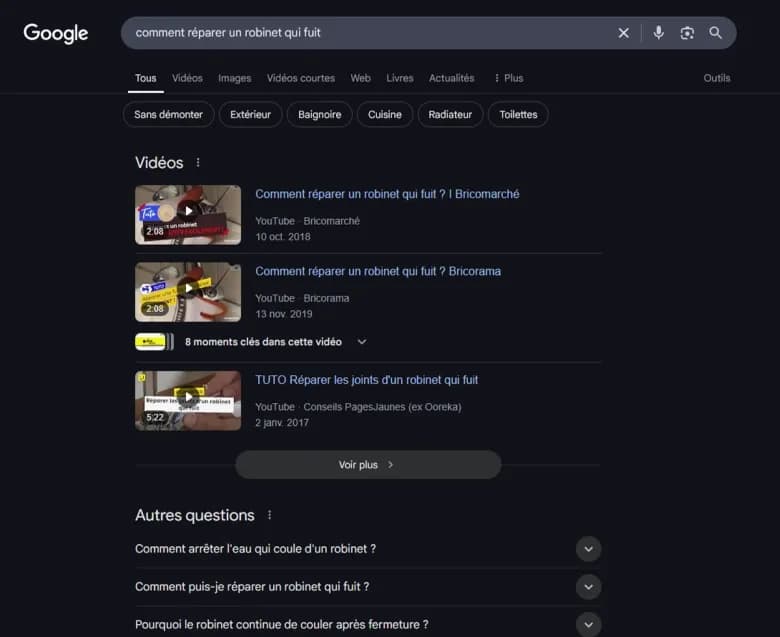Click the date text 2 janv. 2017
780x637 pixels.
pos(282,423)
